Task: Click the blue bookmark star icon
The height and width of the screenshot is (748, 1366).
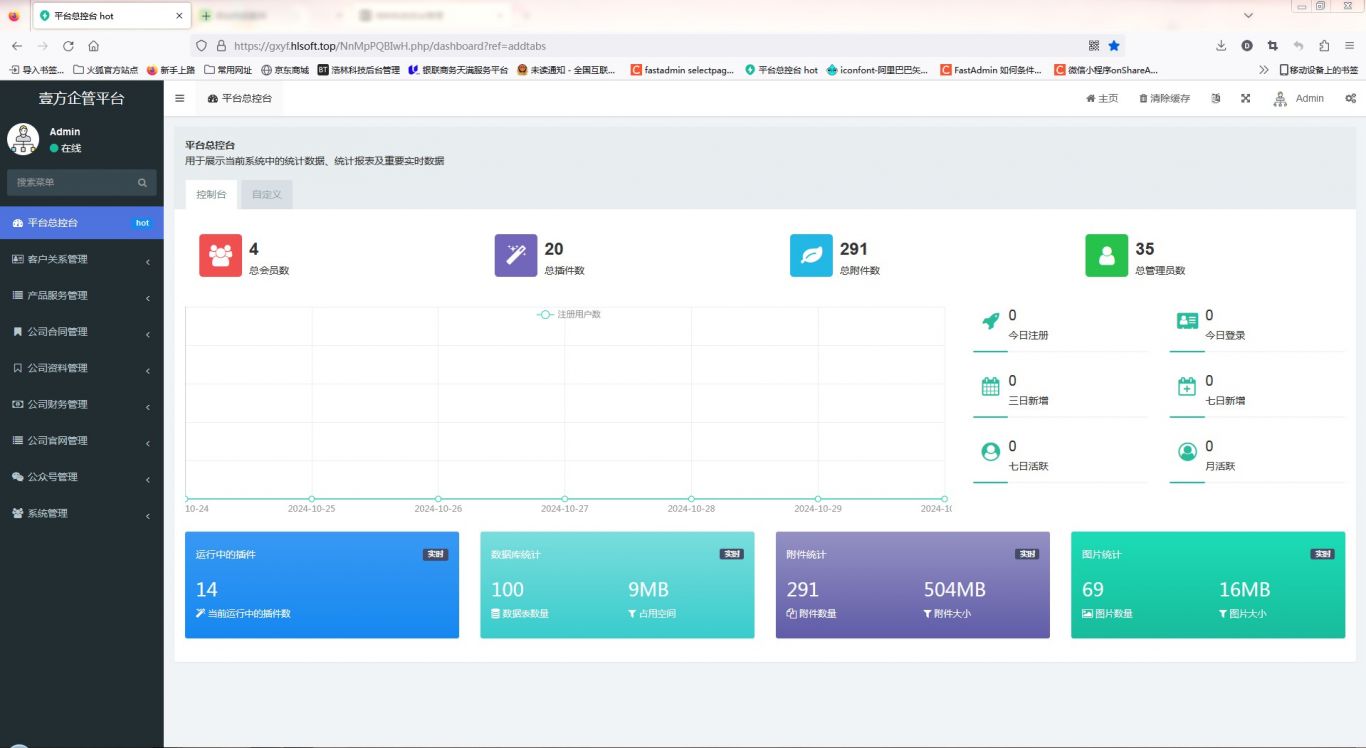Action: [1114, 45]
